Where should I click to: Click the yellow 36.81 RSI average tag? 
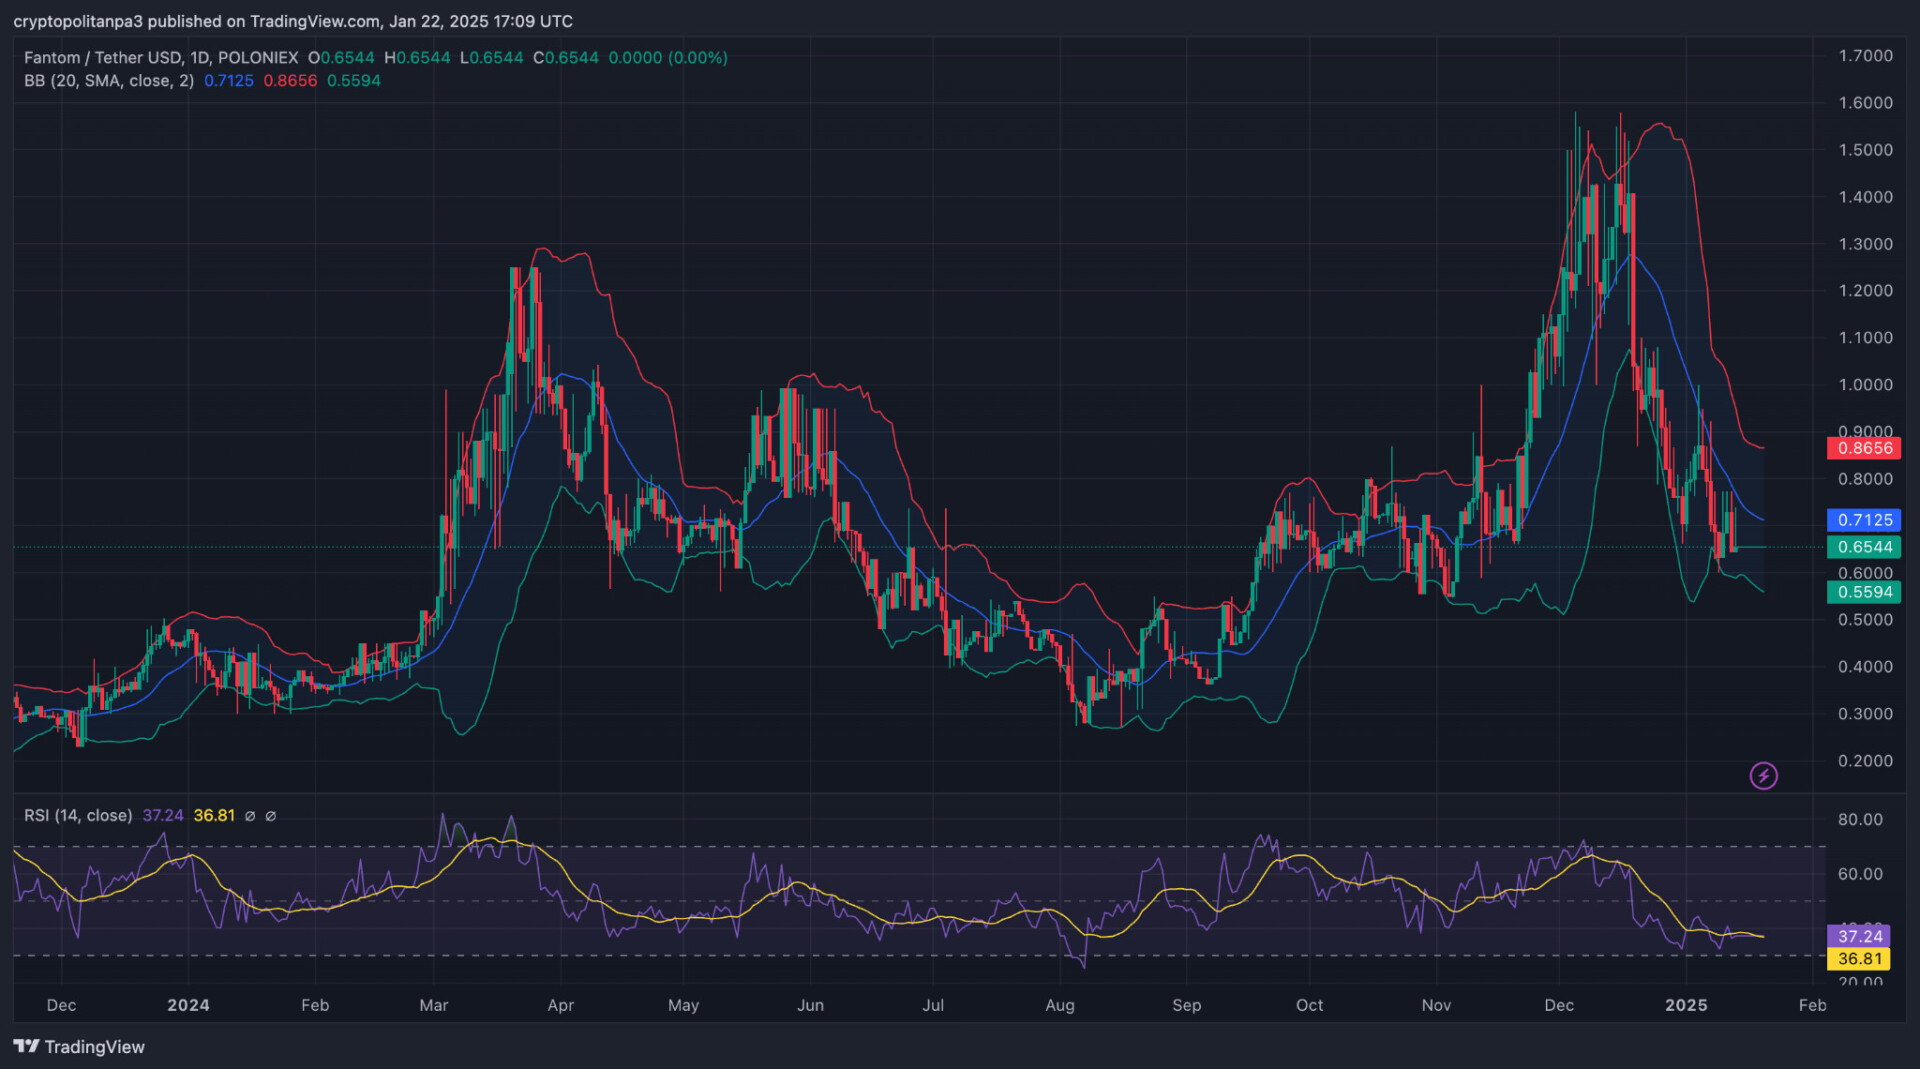1859,958
